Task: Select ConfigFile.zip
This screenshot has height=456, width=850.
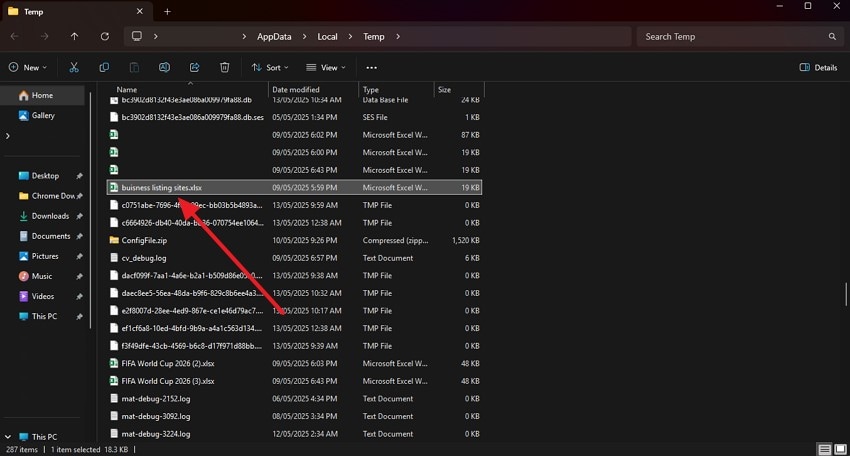Action: pos(294,240)
